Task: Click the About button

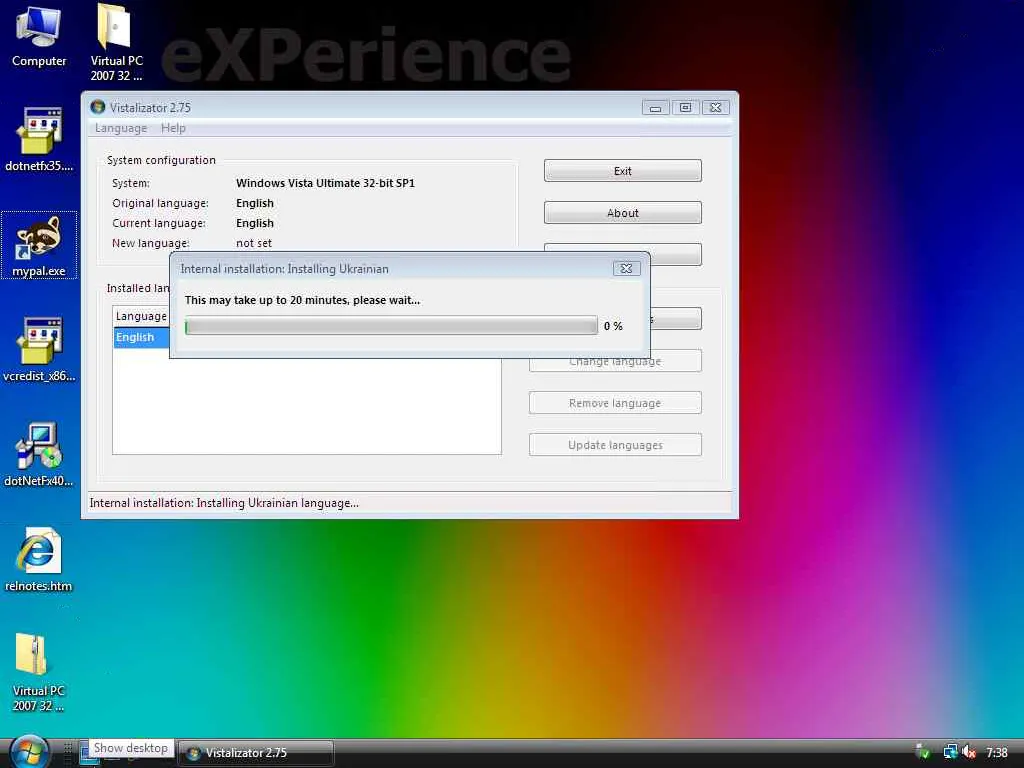Action: tap(622, 213)
